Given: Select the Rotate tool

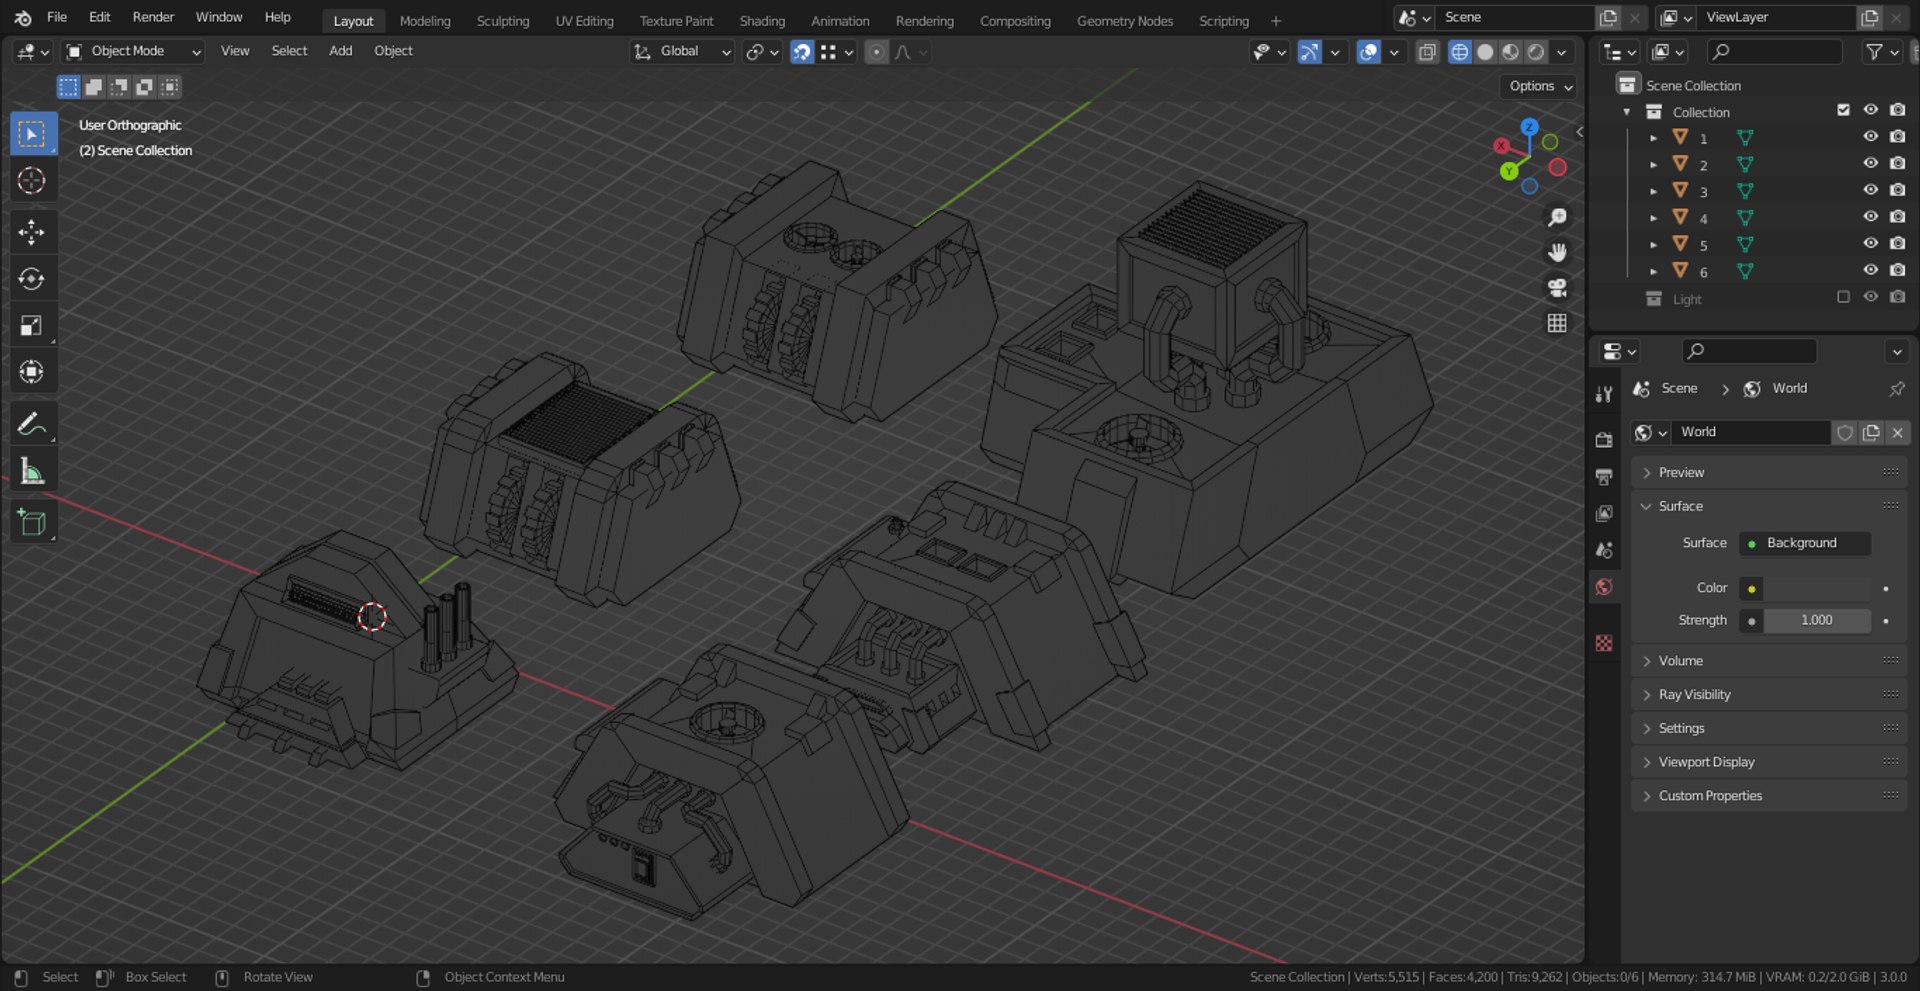Looking at the screenshot, I should [32, 279].
